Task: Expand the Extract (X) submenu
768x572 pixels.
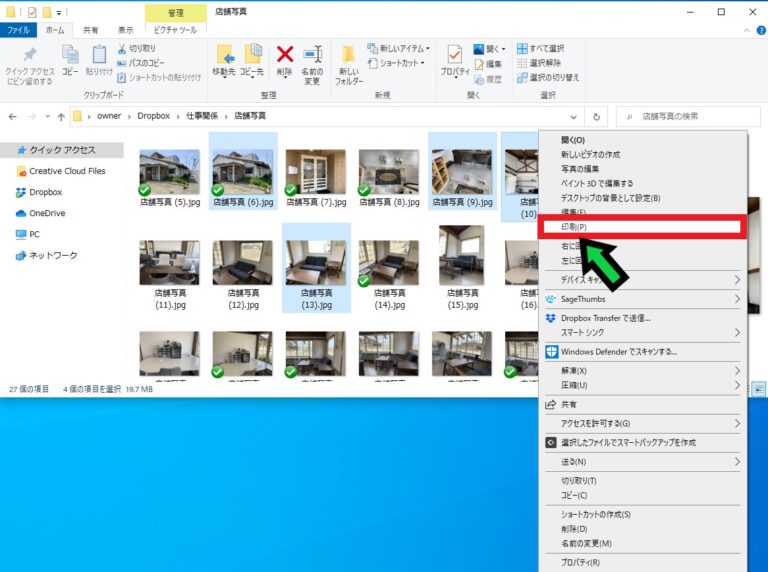Action: click(642, 371)
